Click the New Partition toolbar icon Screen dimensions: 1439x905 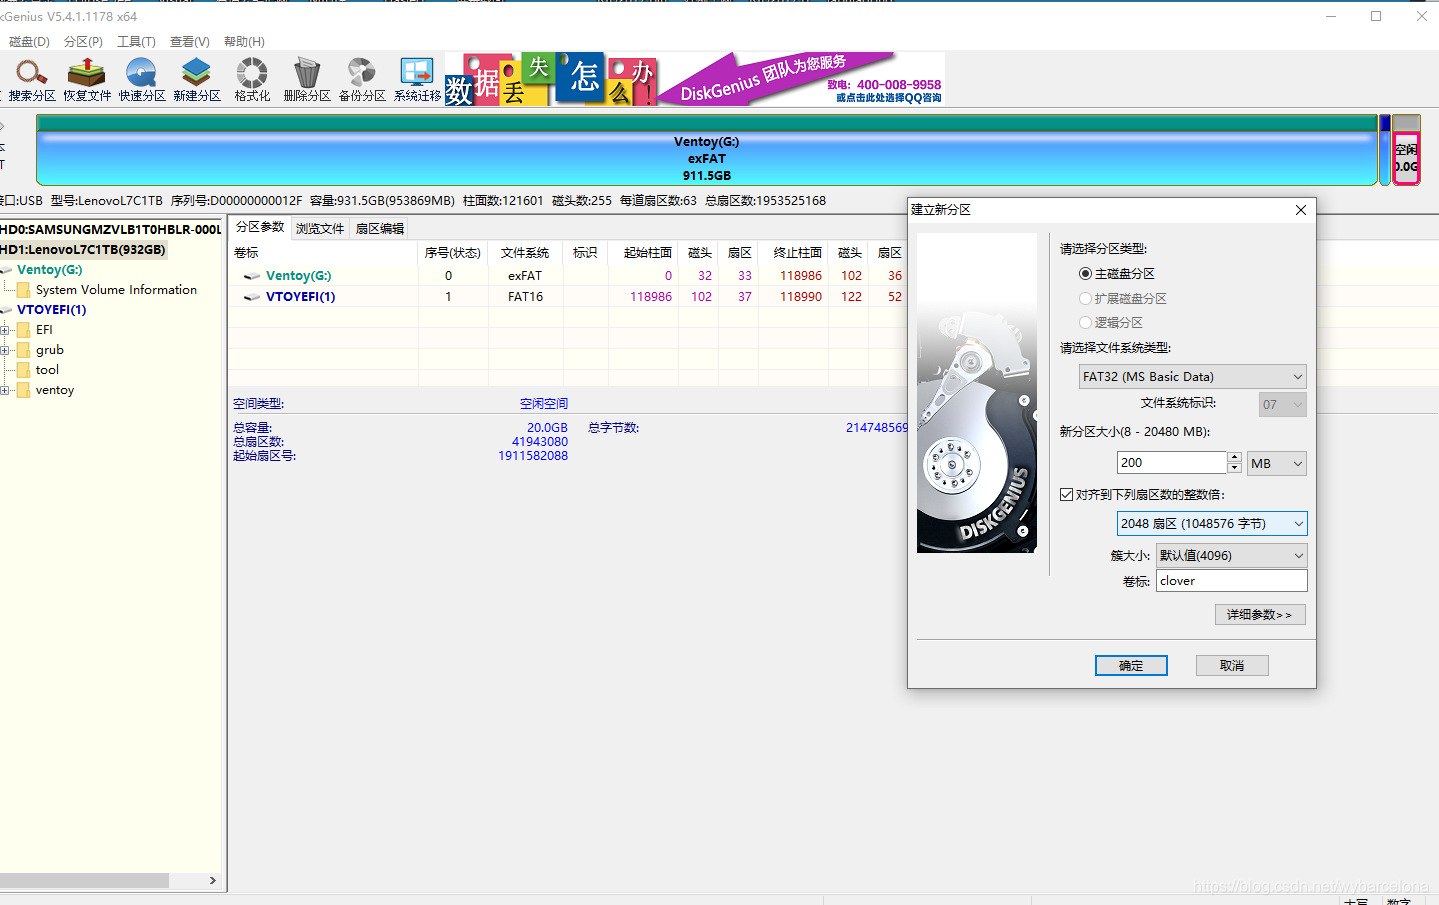click(x=197, y=79)
